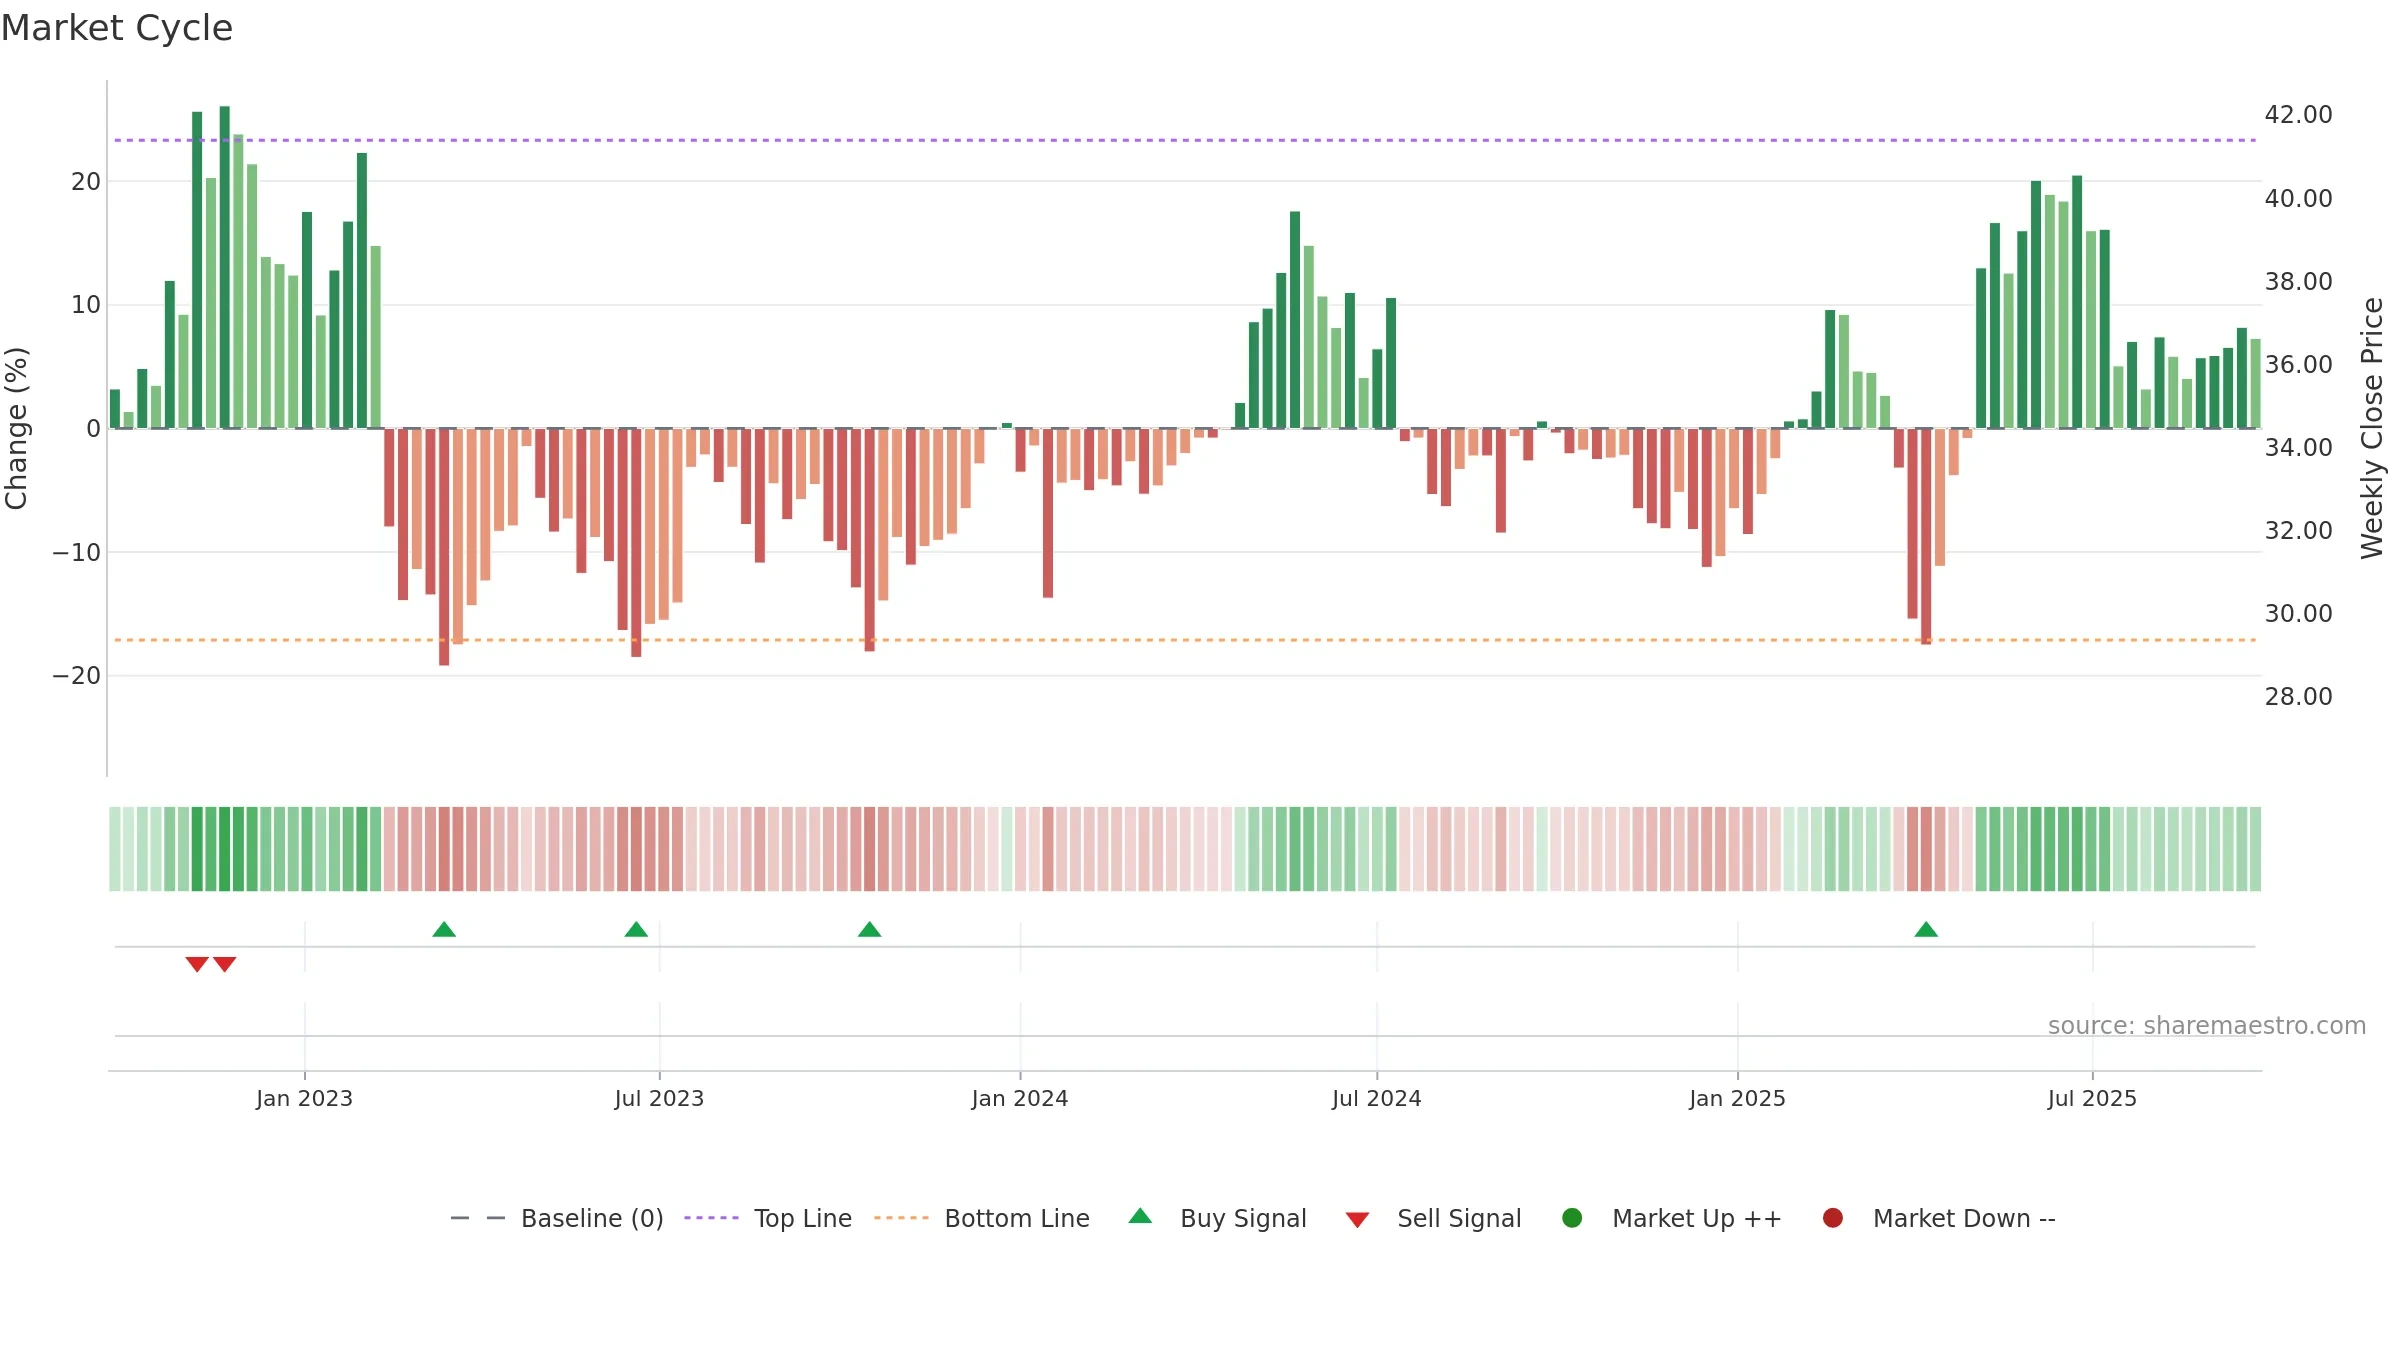2400x1350 pixels.
Task: Click the Jul 2024 axis label
Action: (x=1376, y=1098)
